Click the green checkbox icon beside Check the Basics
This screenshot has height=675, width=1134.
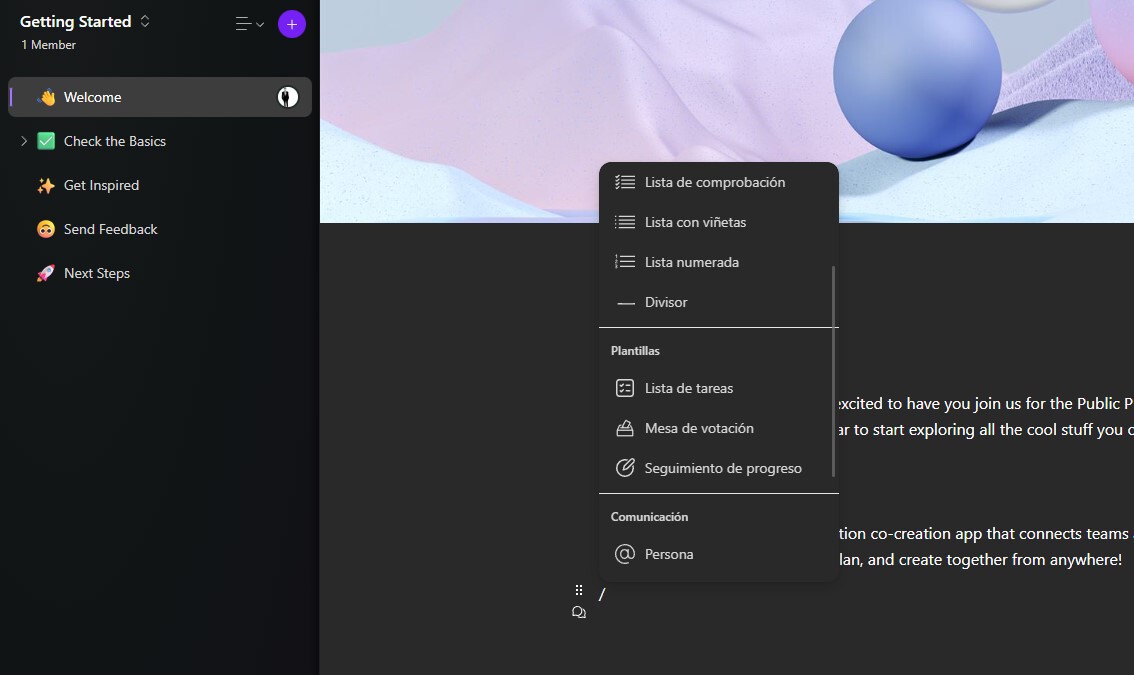click(46, 140)
